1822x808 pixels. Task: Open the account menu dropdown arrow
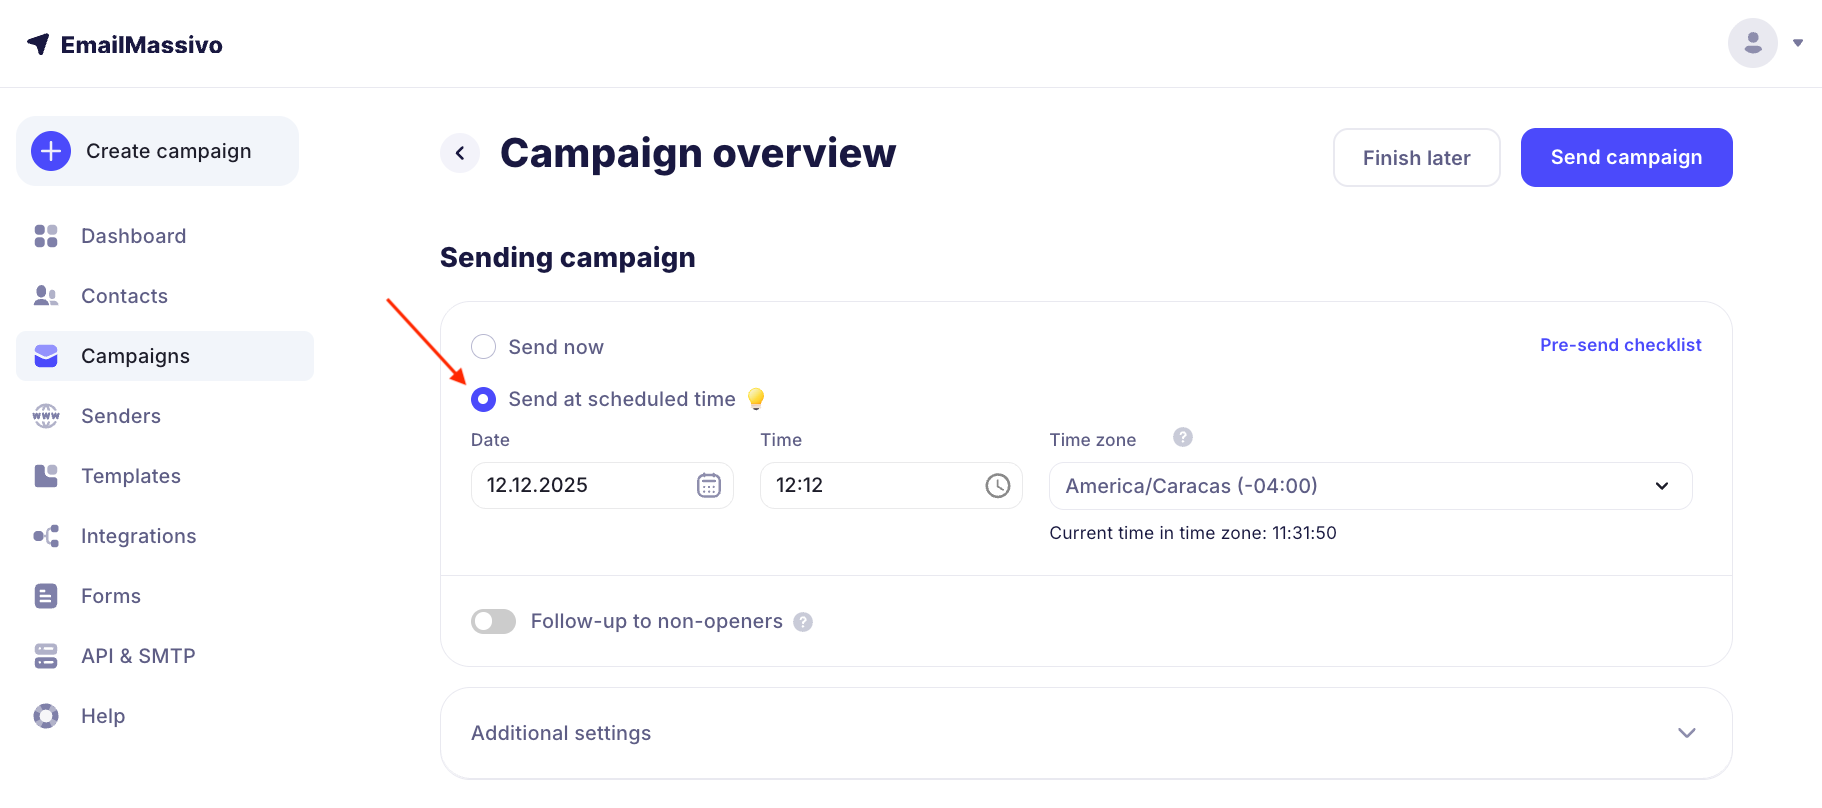click(1798, 43)
